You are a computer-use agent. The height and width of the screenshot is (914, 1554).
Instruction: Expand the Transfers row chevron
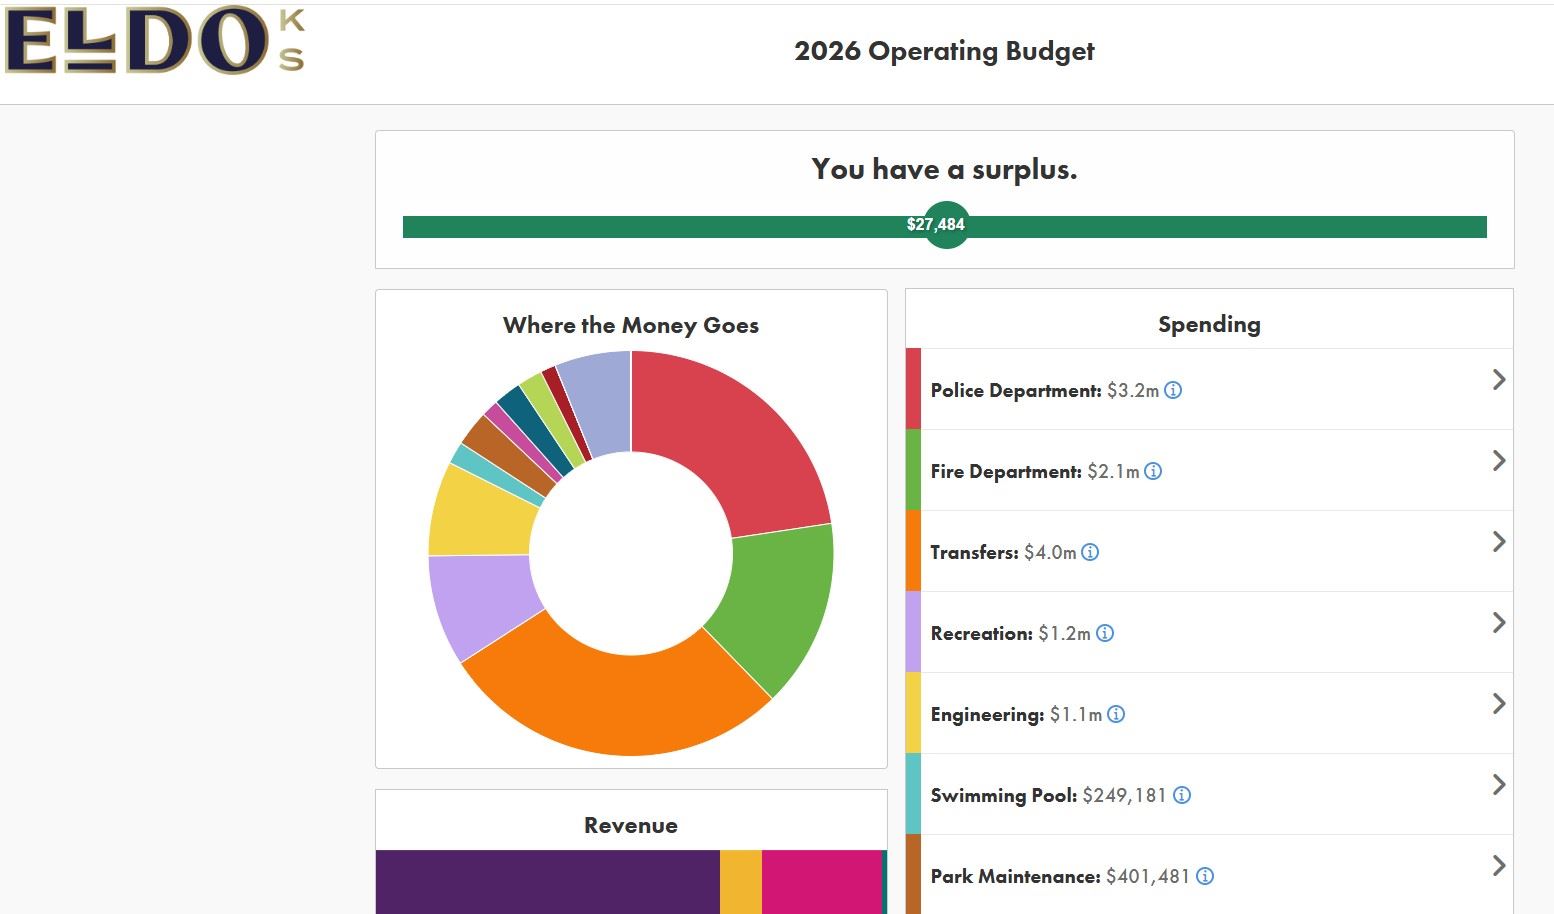pos(1498,541)
